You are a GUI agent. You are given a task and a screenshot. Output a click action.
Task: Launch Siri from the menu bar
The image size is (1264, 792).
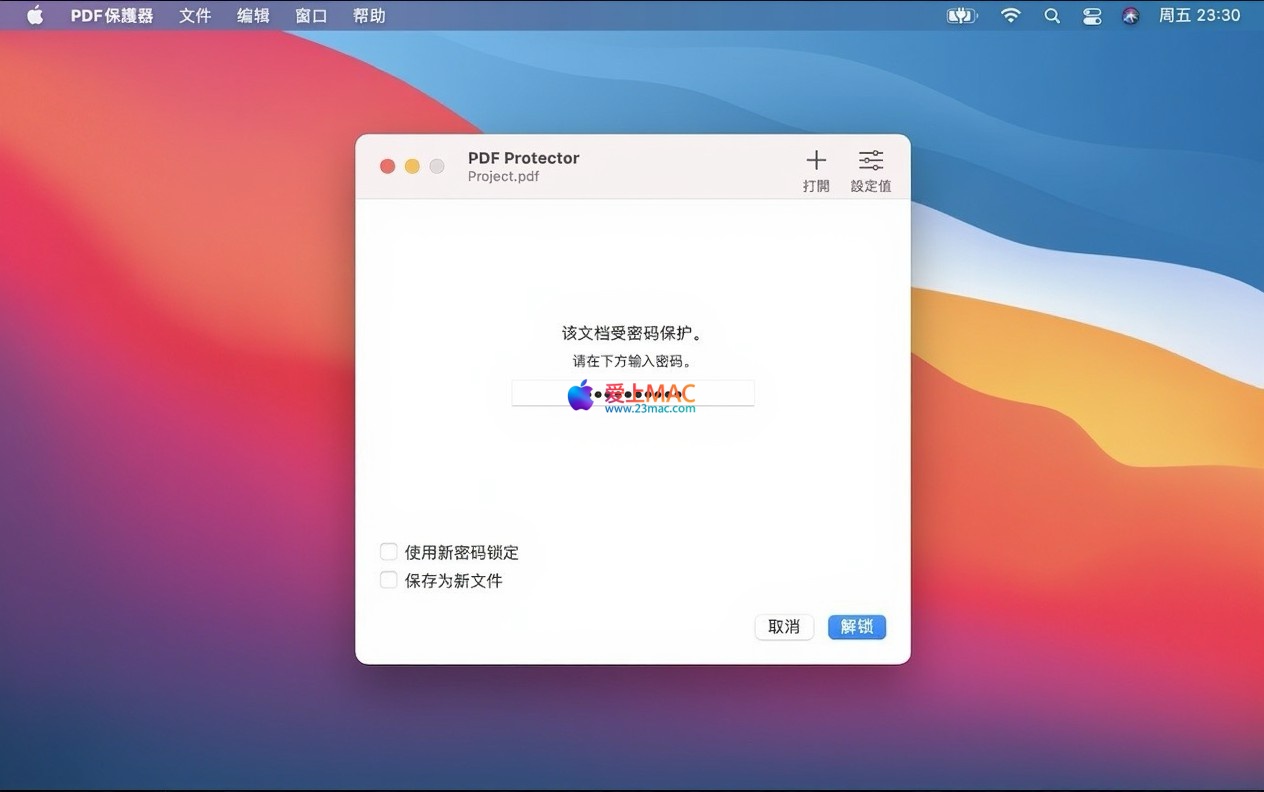coord(1131,16)
